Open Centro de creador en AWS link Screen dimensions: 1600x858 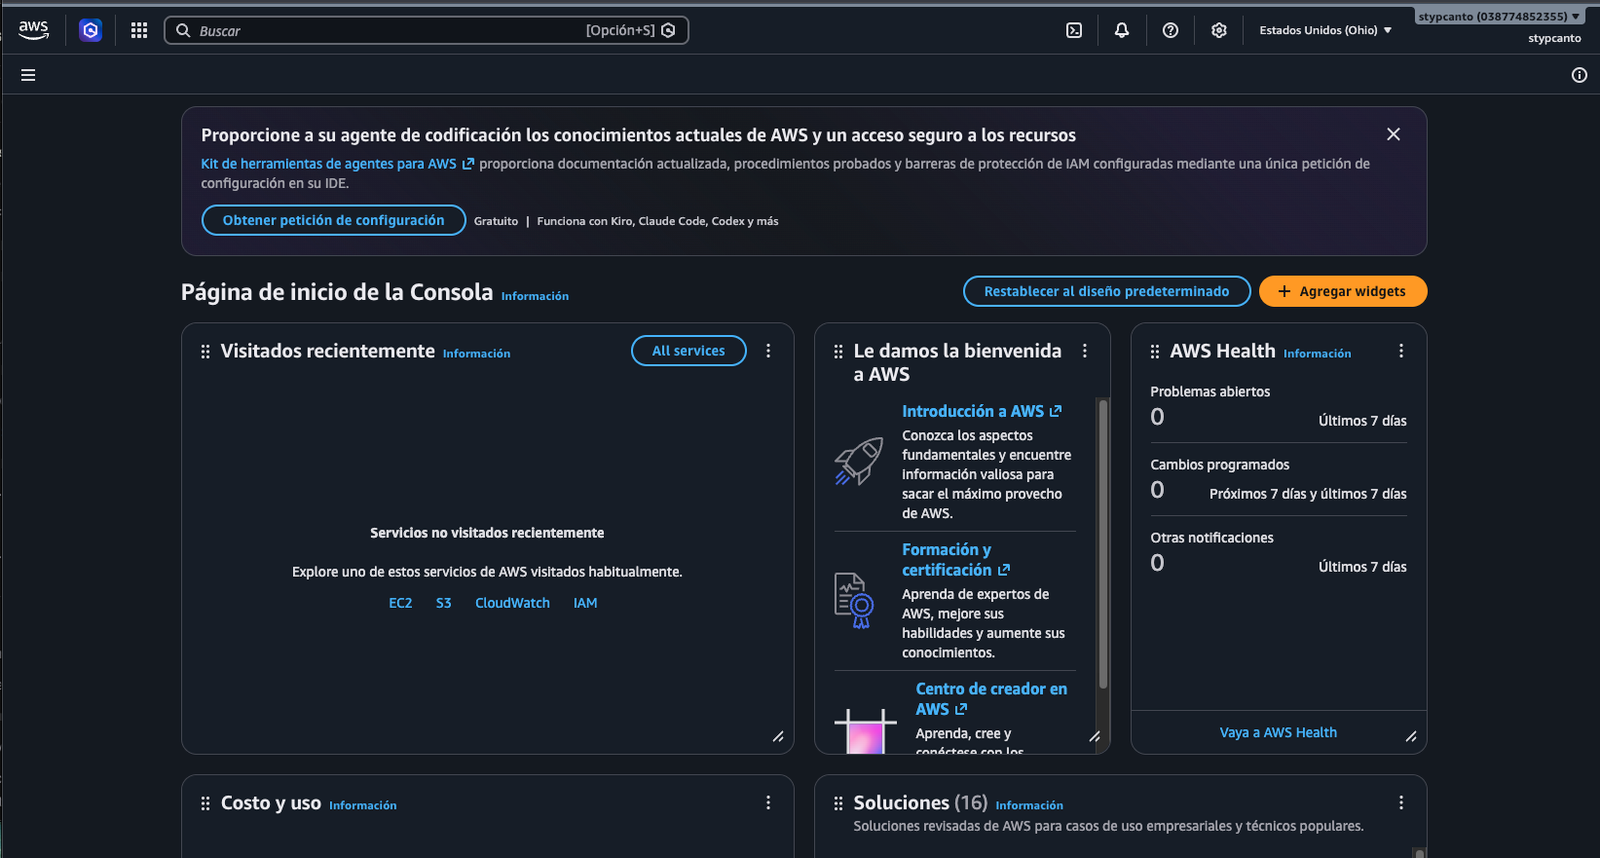pos(991,699)
